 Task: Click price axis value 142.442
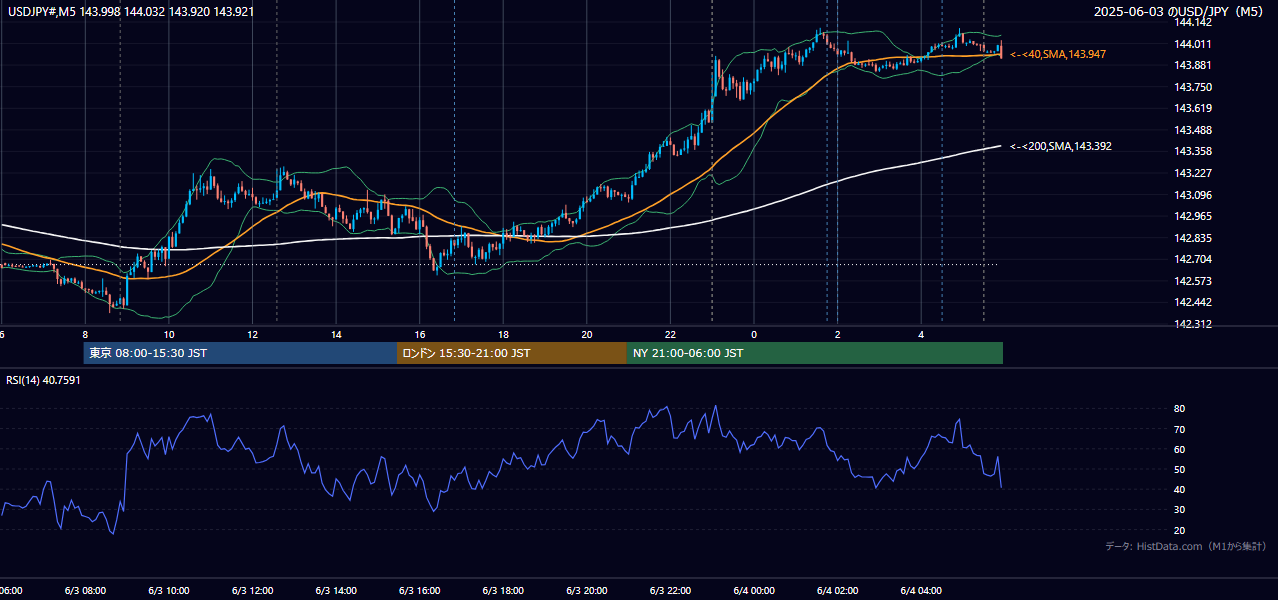point(1192,302)
